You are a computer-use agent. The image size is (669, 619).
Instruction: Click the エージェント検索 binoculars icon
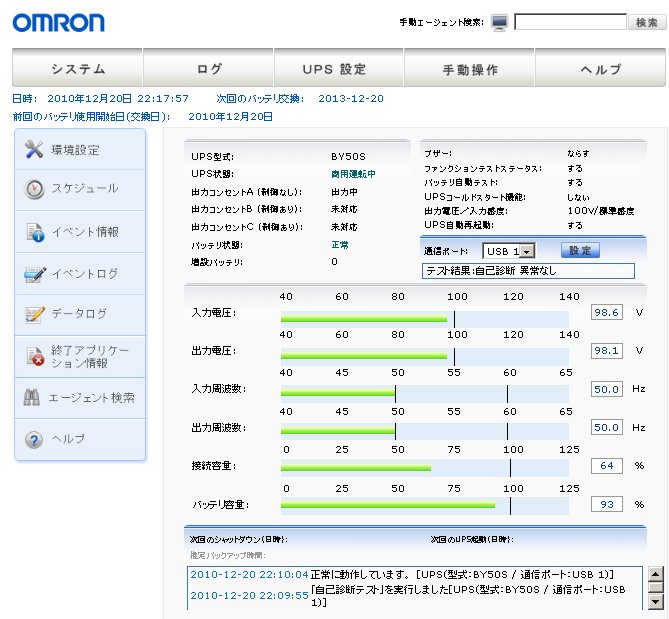coord(34,398)
